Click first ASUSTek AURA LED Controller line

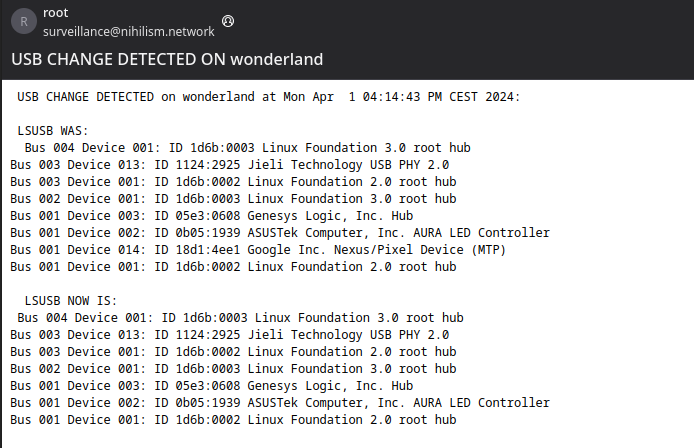pyautogui.click(x=279, y=233)
